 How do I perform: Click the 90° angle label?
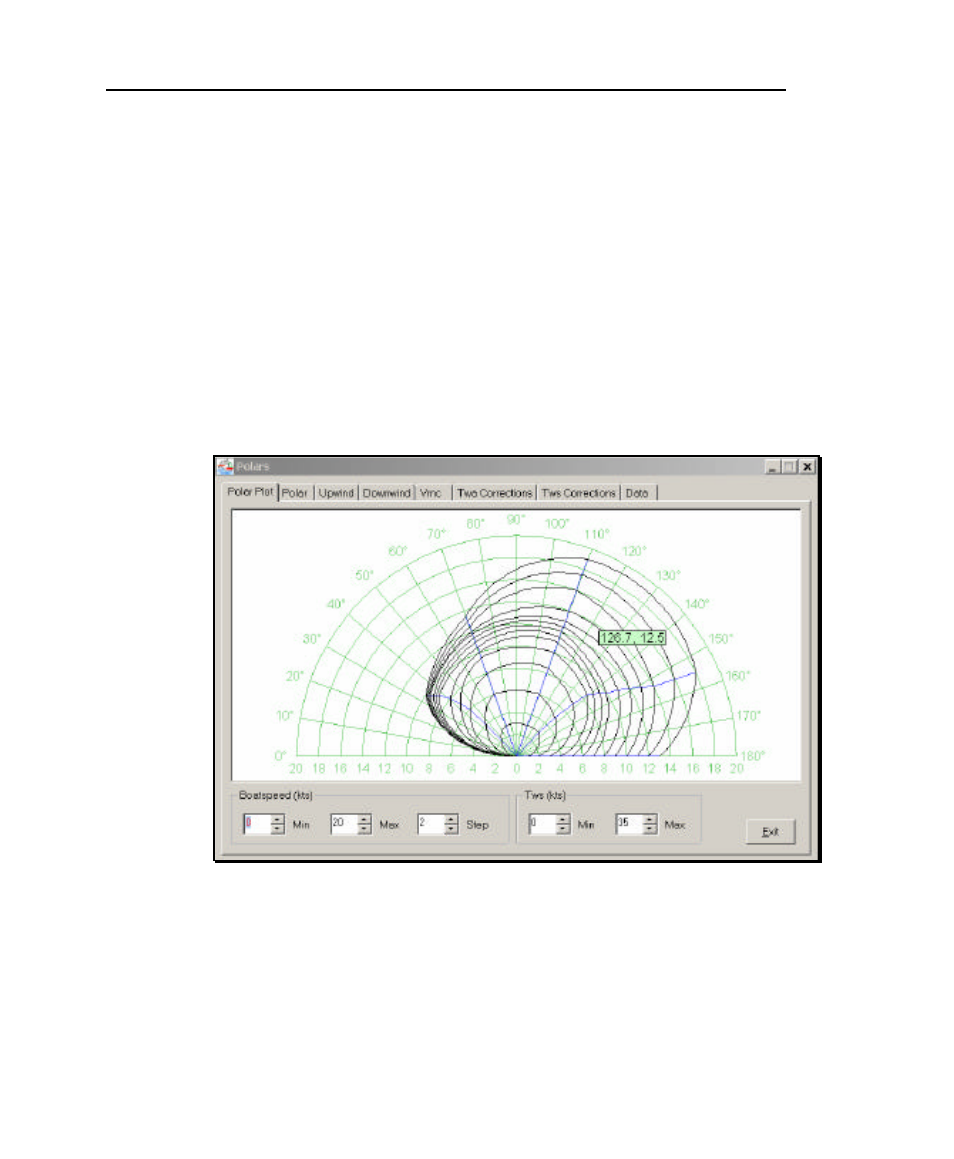(516, 520)
